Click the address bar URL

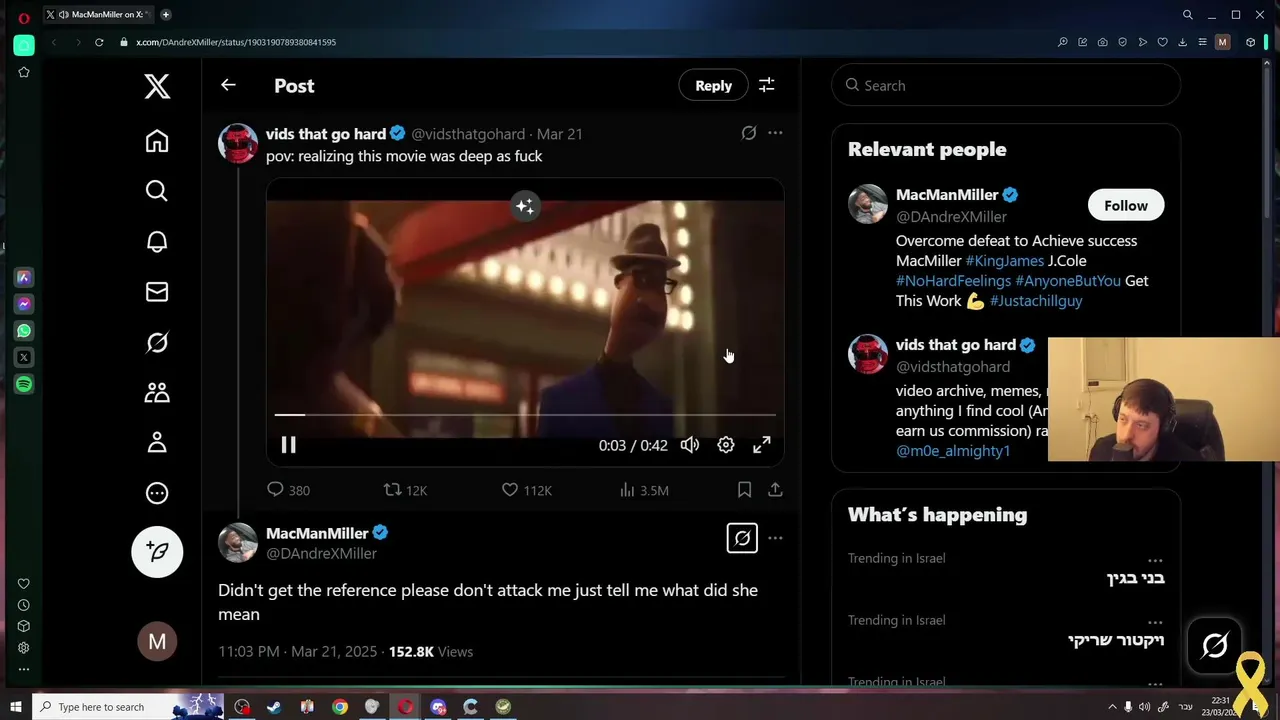(x=236, y=42)
